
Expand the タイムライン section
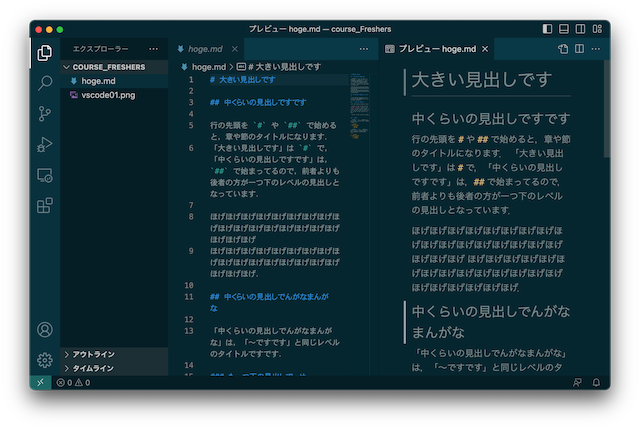[114, 368]
